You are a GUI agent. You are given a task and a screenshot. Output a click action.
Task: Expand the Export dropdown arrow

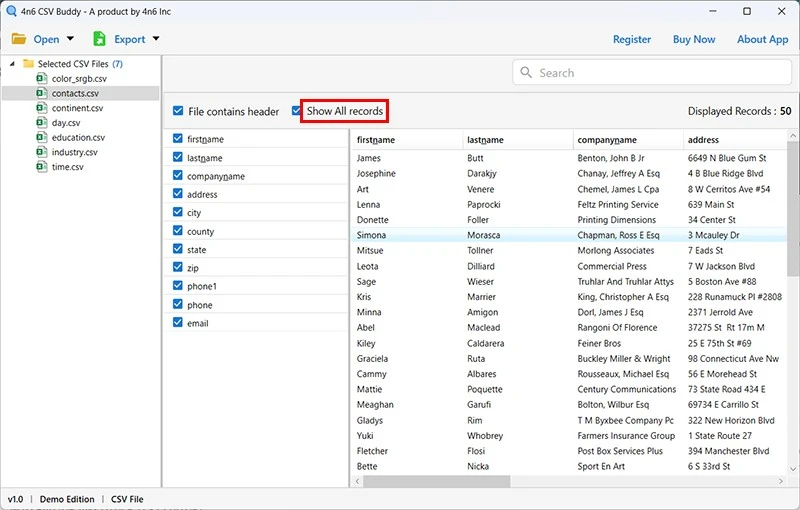coord(156,40)
